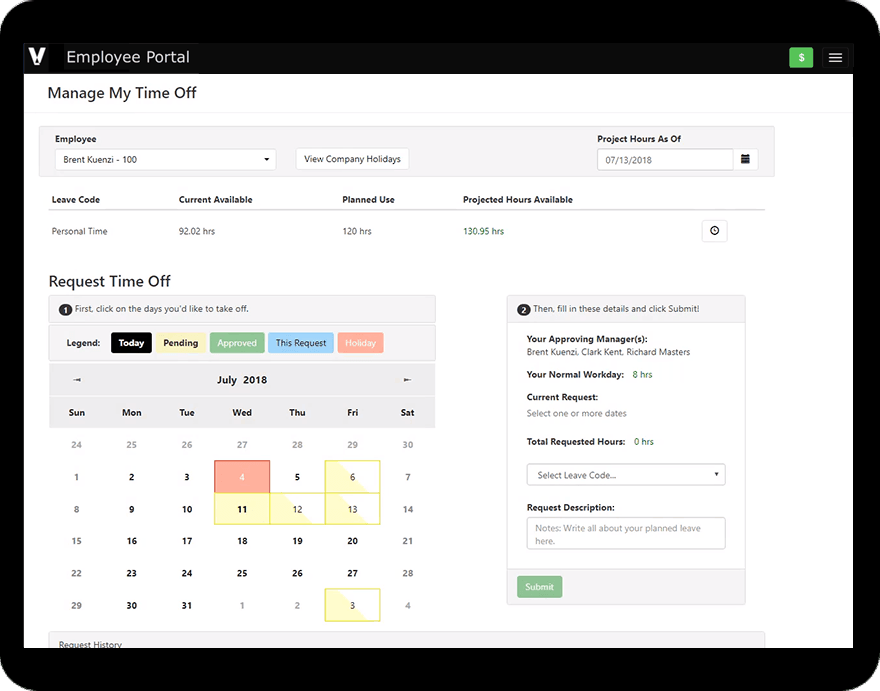Expand the Request History section

coord(90,645)
